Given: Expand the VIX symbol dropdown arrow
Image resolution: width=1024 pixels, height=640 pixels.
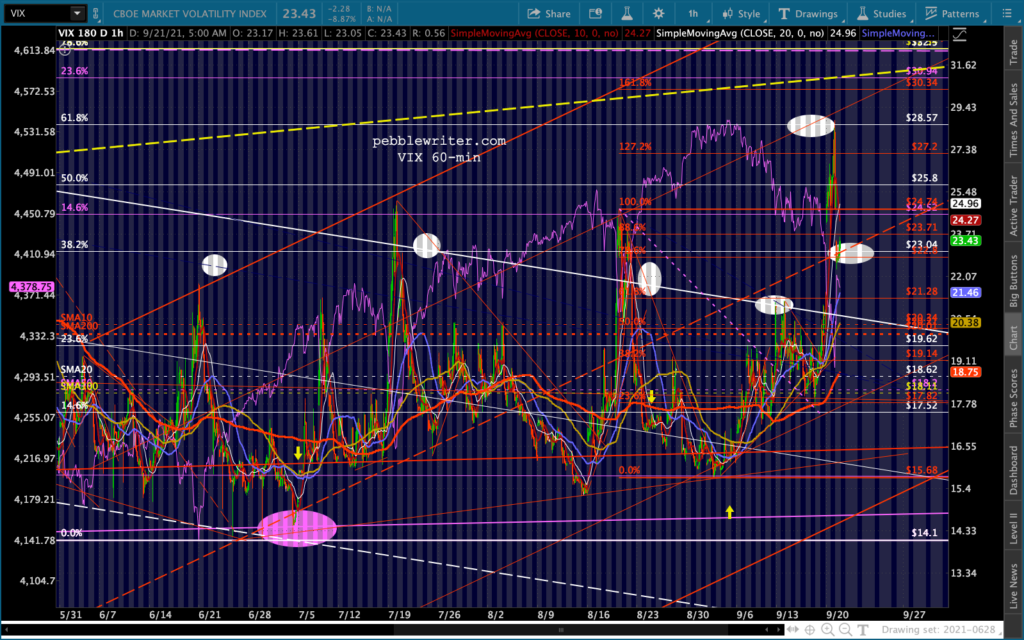Looking at the screenshot, I should tap(77, 14).
